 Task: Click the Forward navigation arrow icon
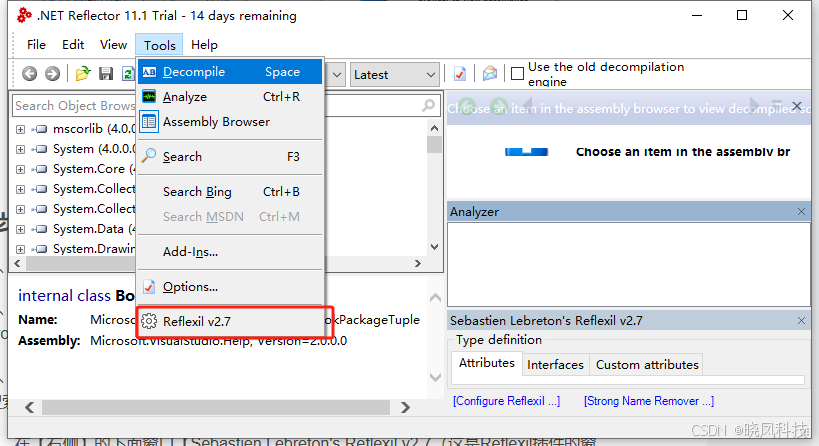point(52,74)
